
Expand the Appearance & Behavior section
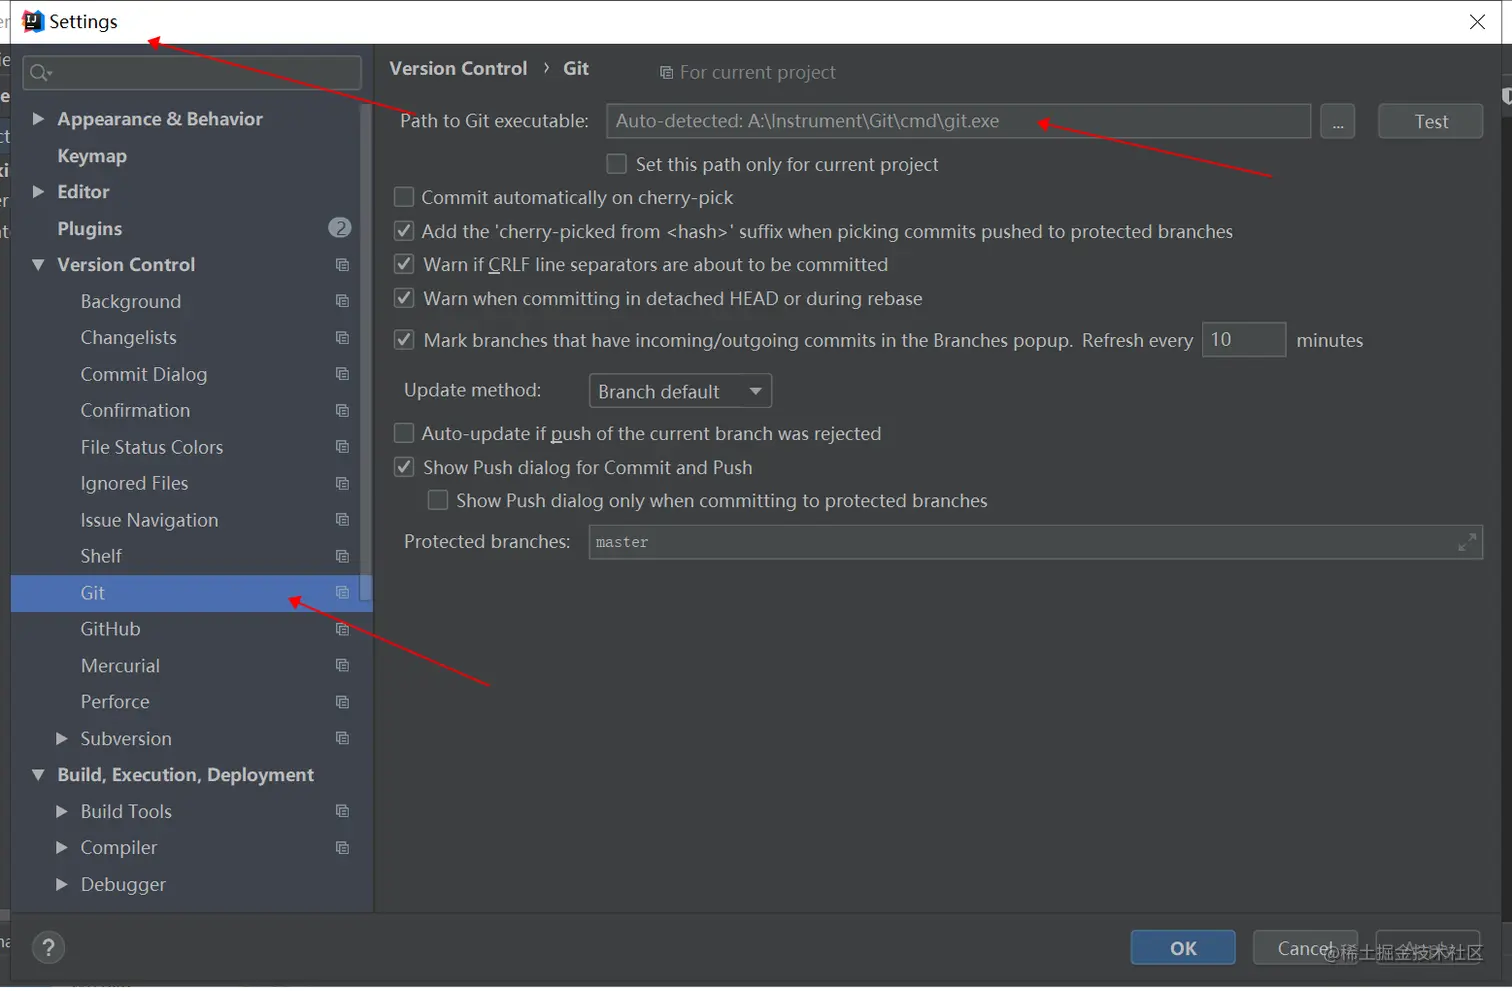point(38,119)
